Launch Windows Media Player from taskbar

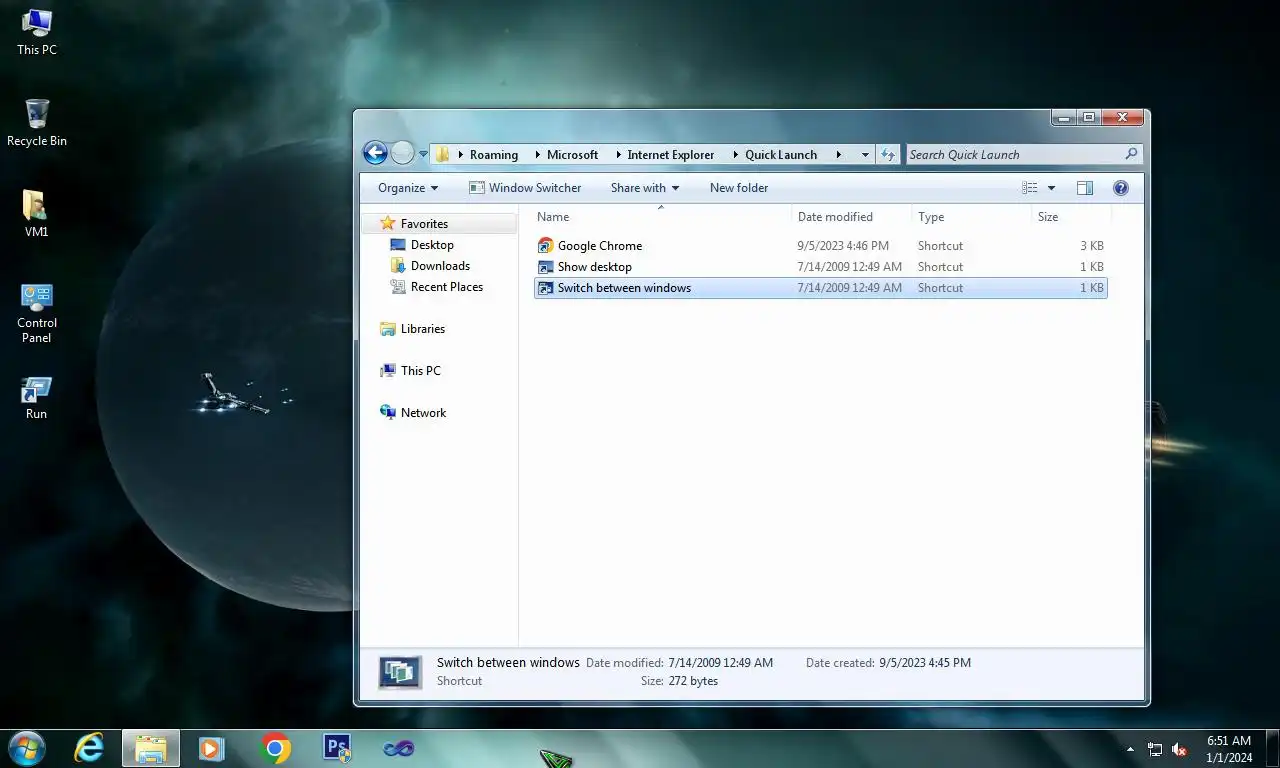pos(211,748)
